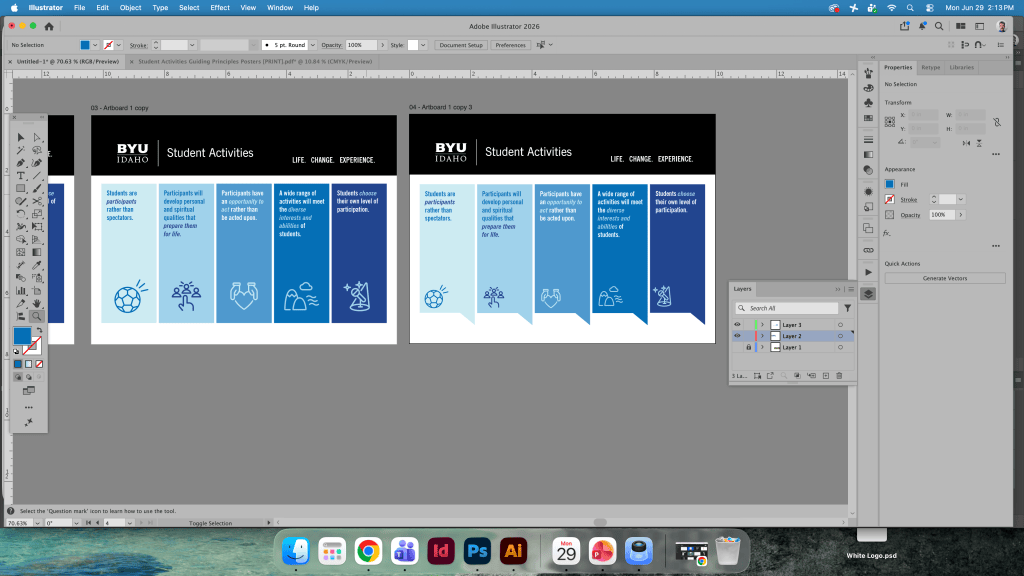Click the blue Fill color swatch in toolbar
The image size is (1024, 576).
(22, 336)
